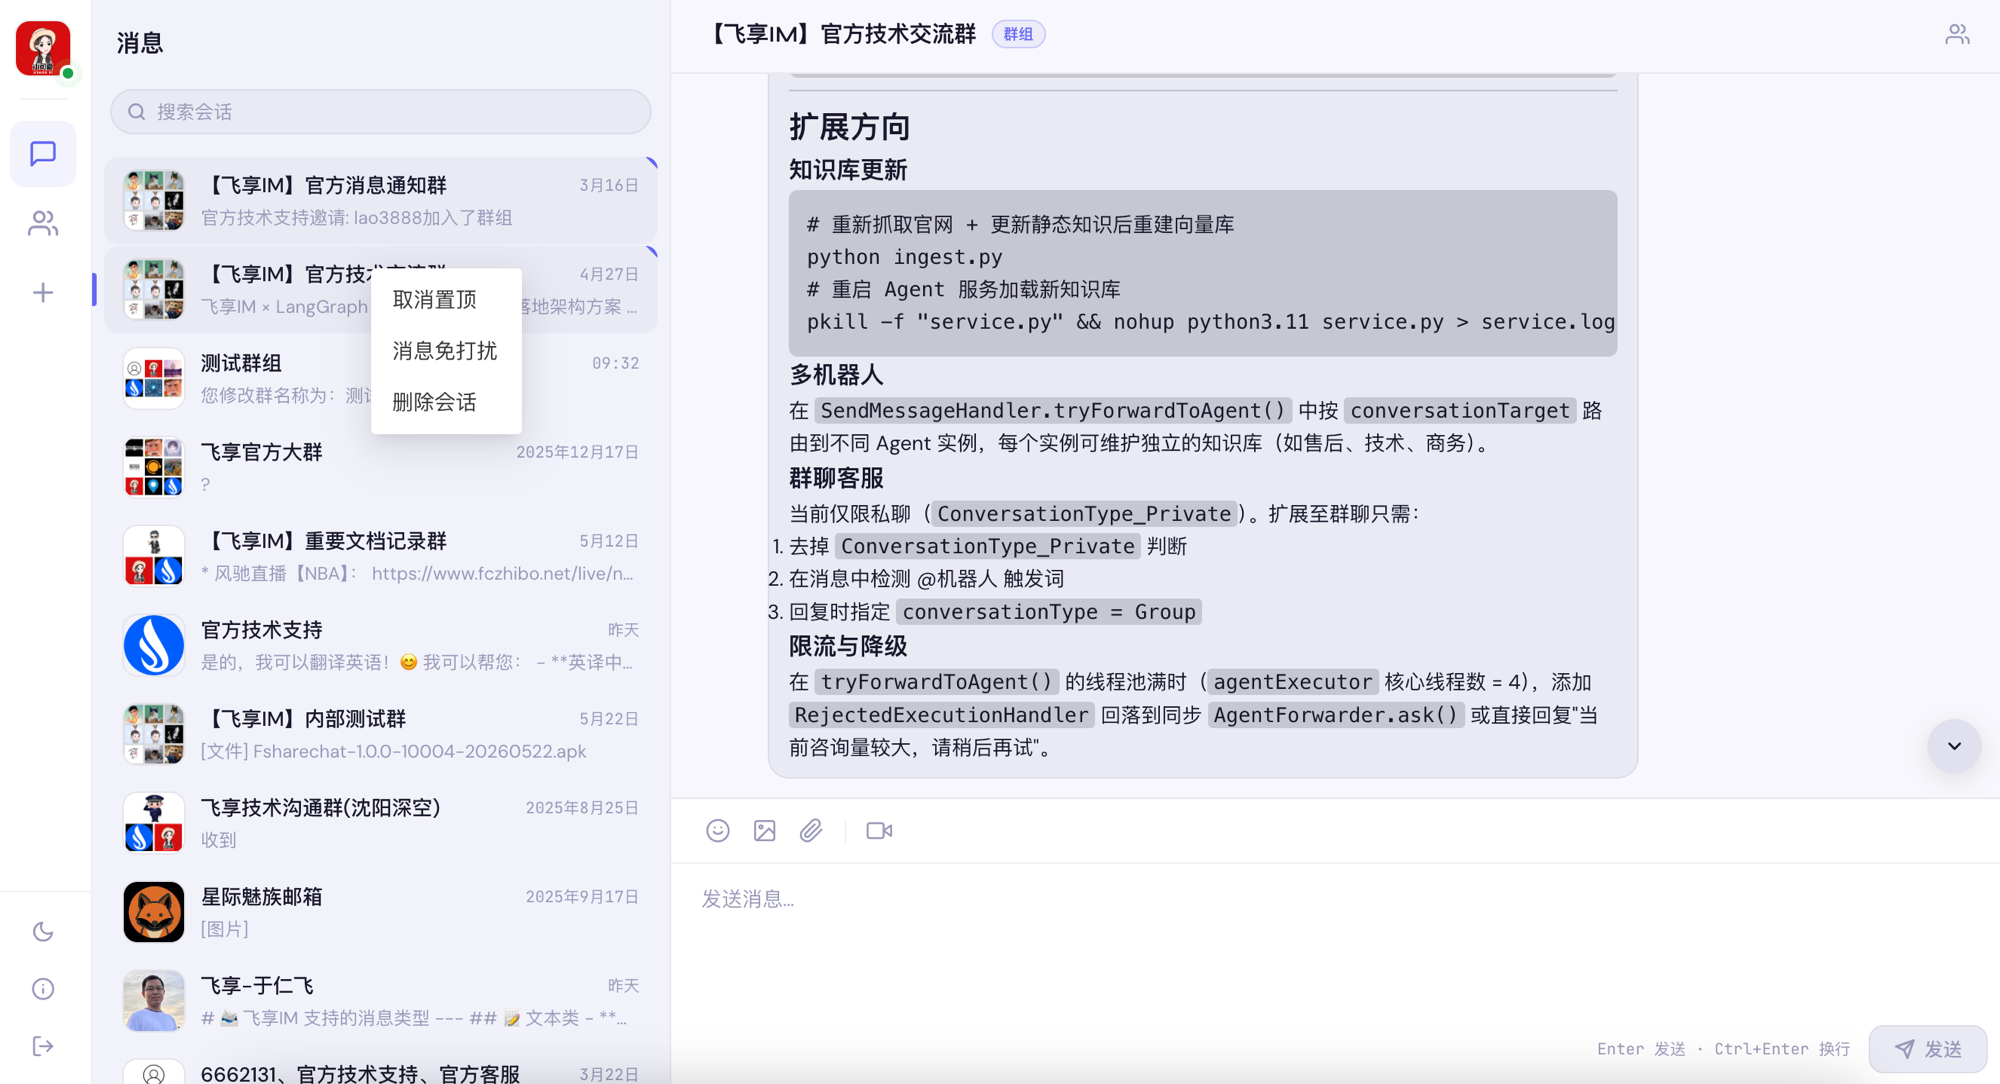The height and width of the screenshot is (1084, 2000).
Task: Click the image upload icon
Action: point(765,831)
